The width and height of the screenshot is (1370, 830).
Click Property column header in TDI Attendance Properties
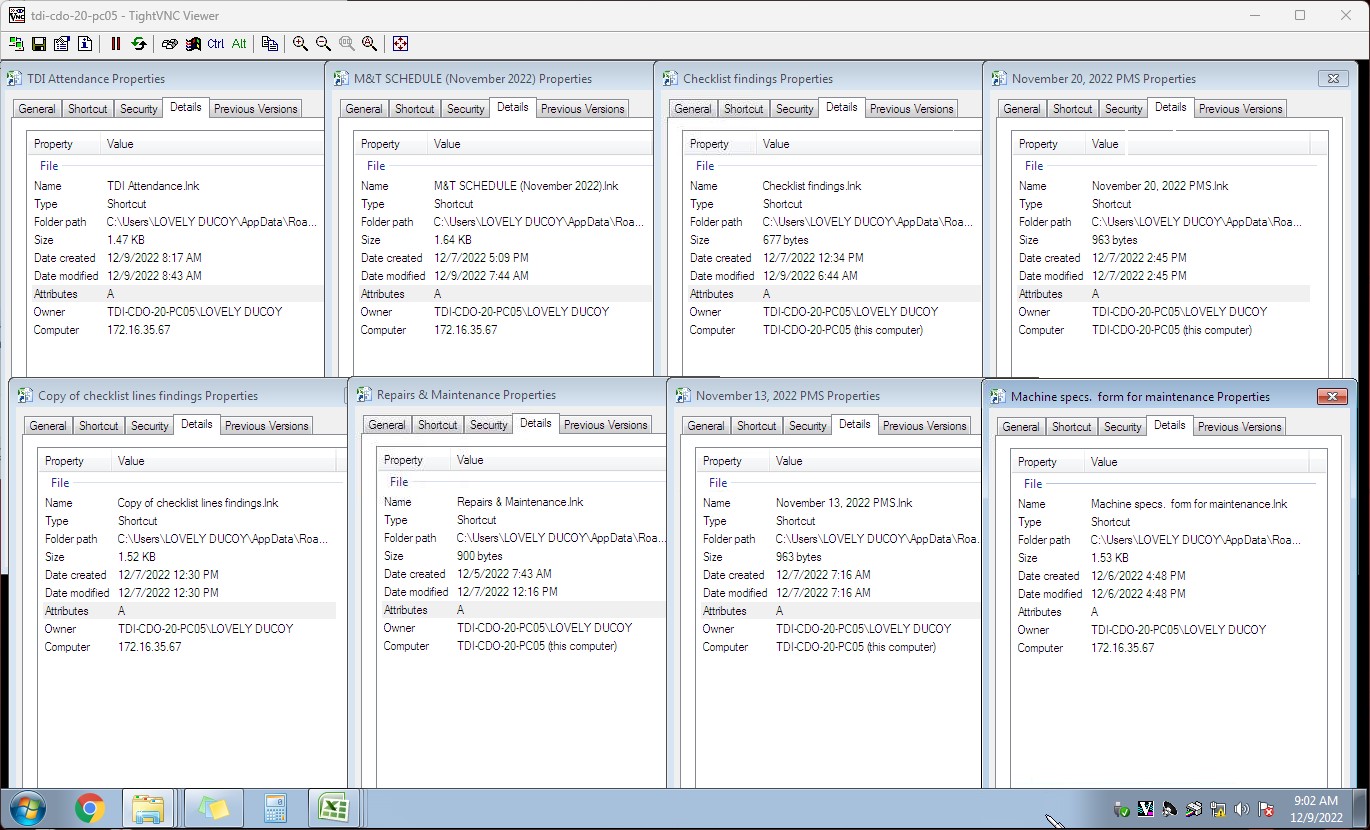[x=65, y=144]
